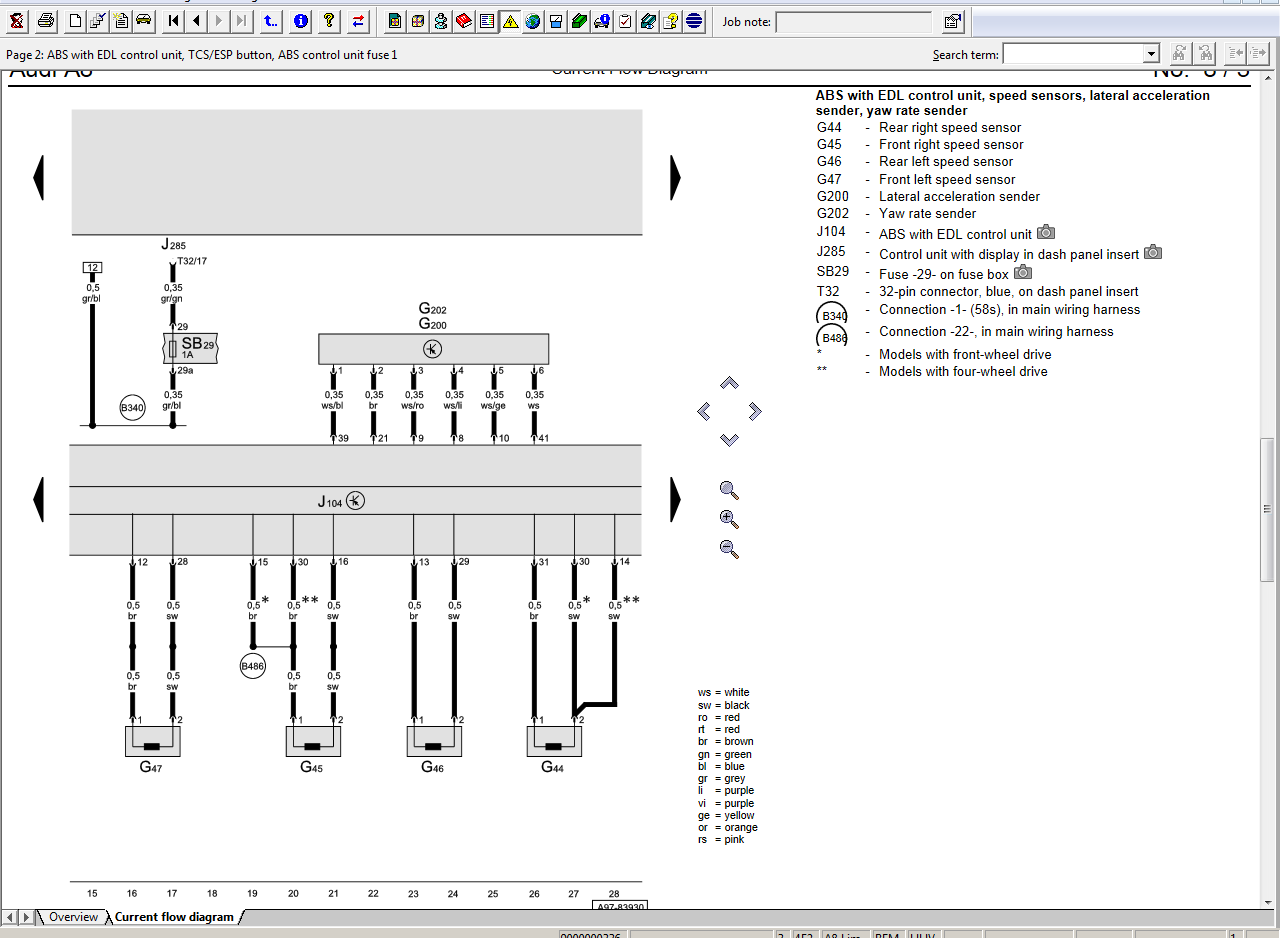1280x938 pixels.
Task: Go to the previous page arrow
Action: 196,20
